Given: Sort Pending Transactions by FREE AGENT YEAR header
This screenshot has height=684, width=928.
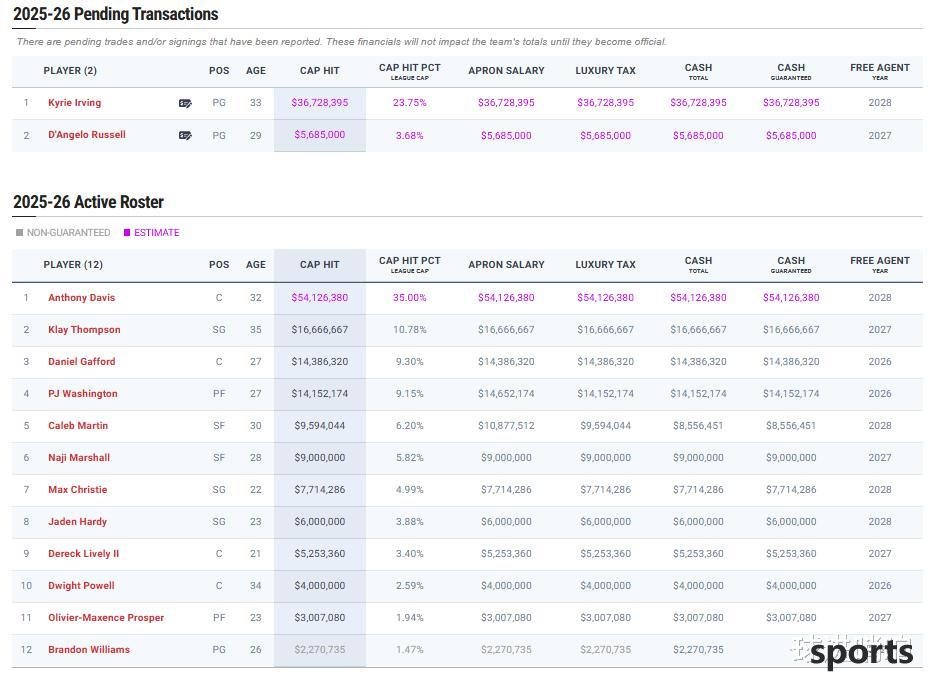Looking at the screenshot, I should tap(880, 72).
